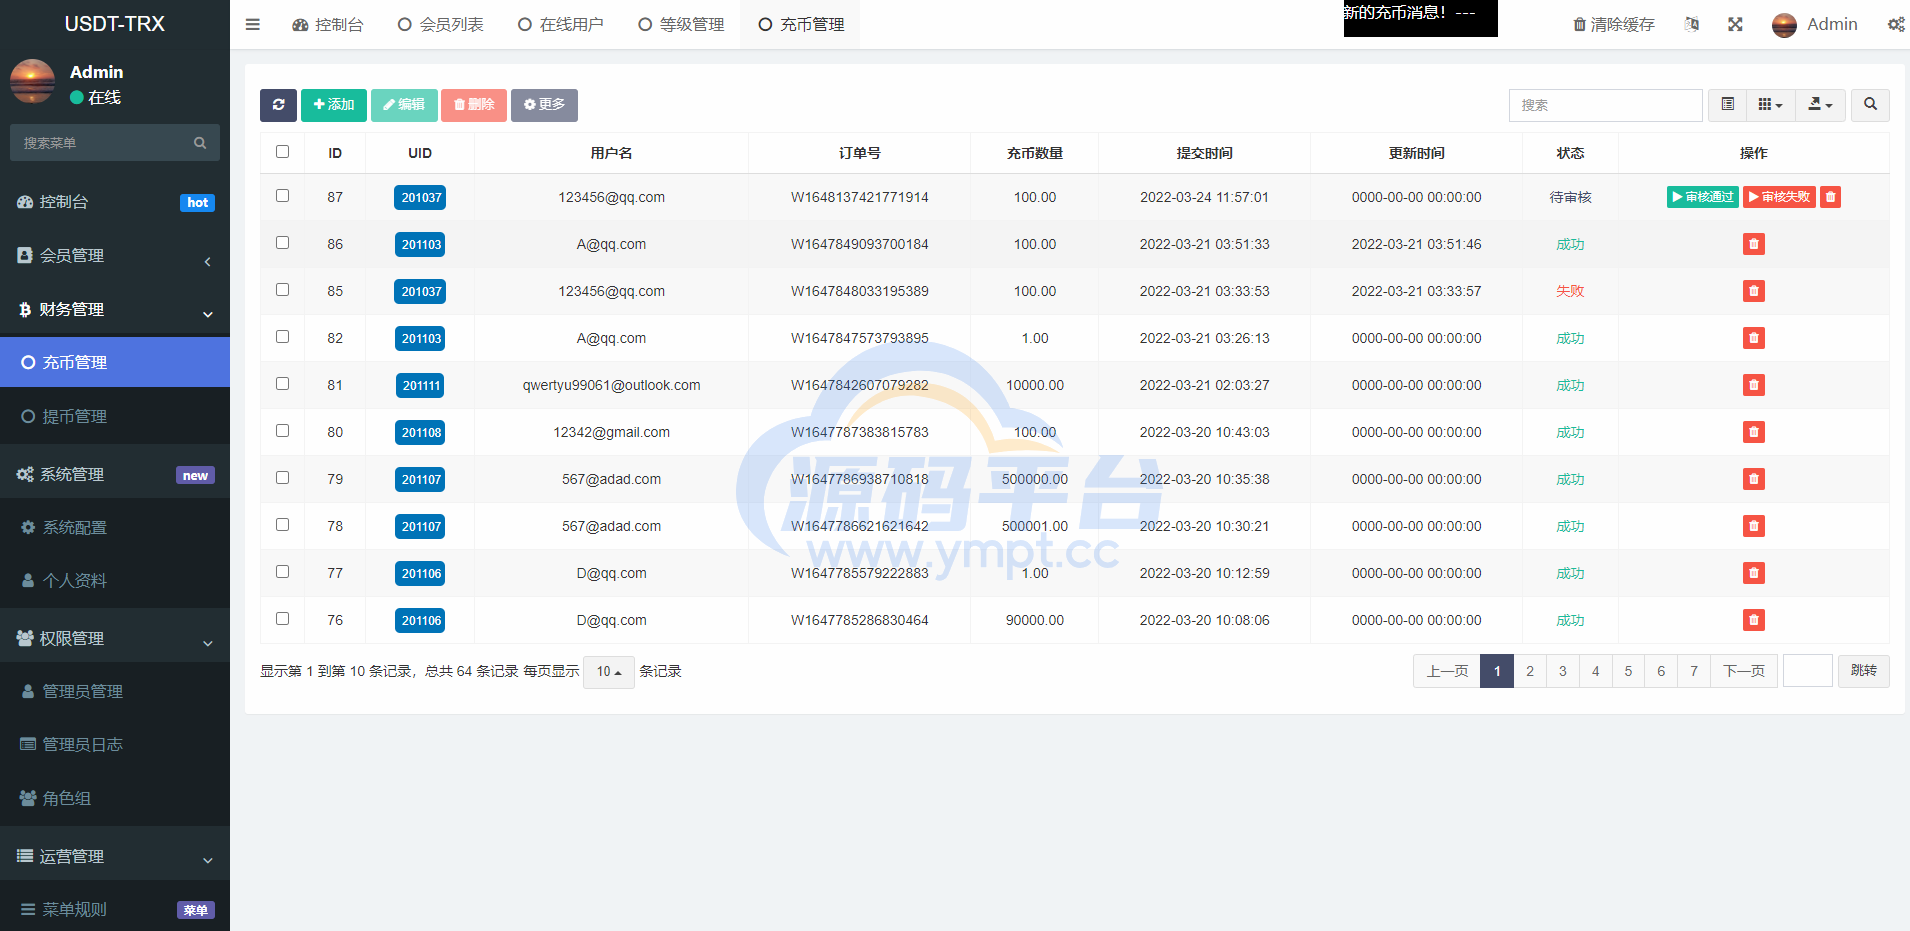Check the row checkbox for ID 82
1910x931 pixels.
[x=282, y=337]
